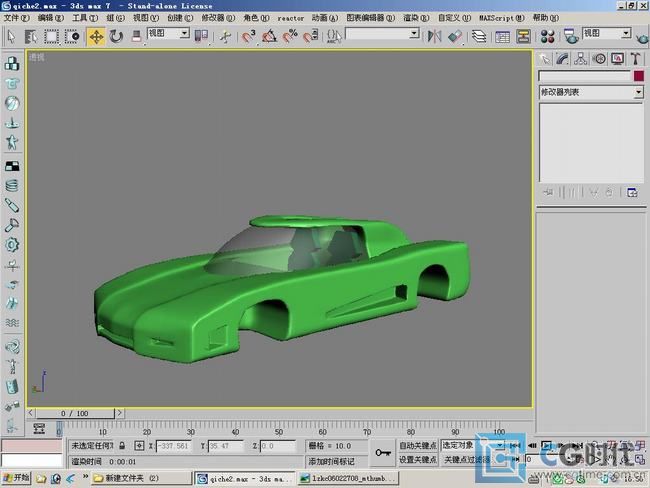Image resolution: width=650 pixels, height=488 pixels.
Task: Switch to the Motion command panel tab
Action: point(599,59)
